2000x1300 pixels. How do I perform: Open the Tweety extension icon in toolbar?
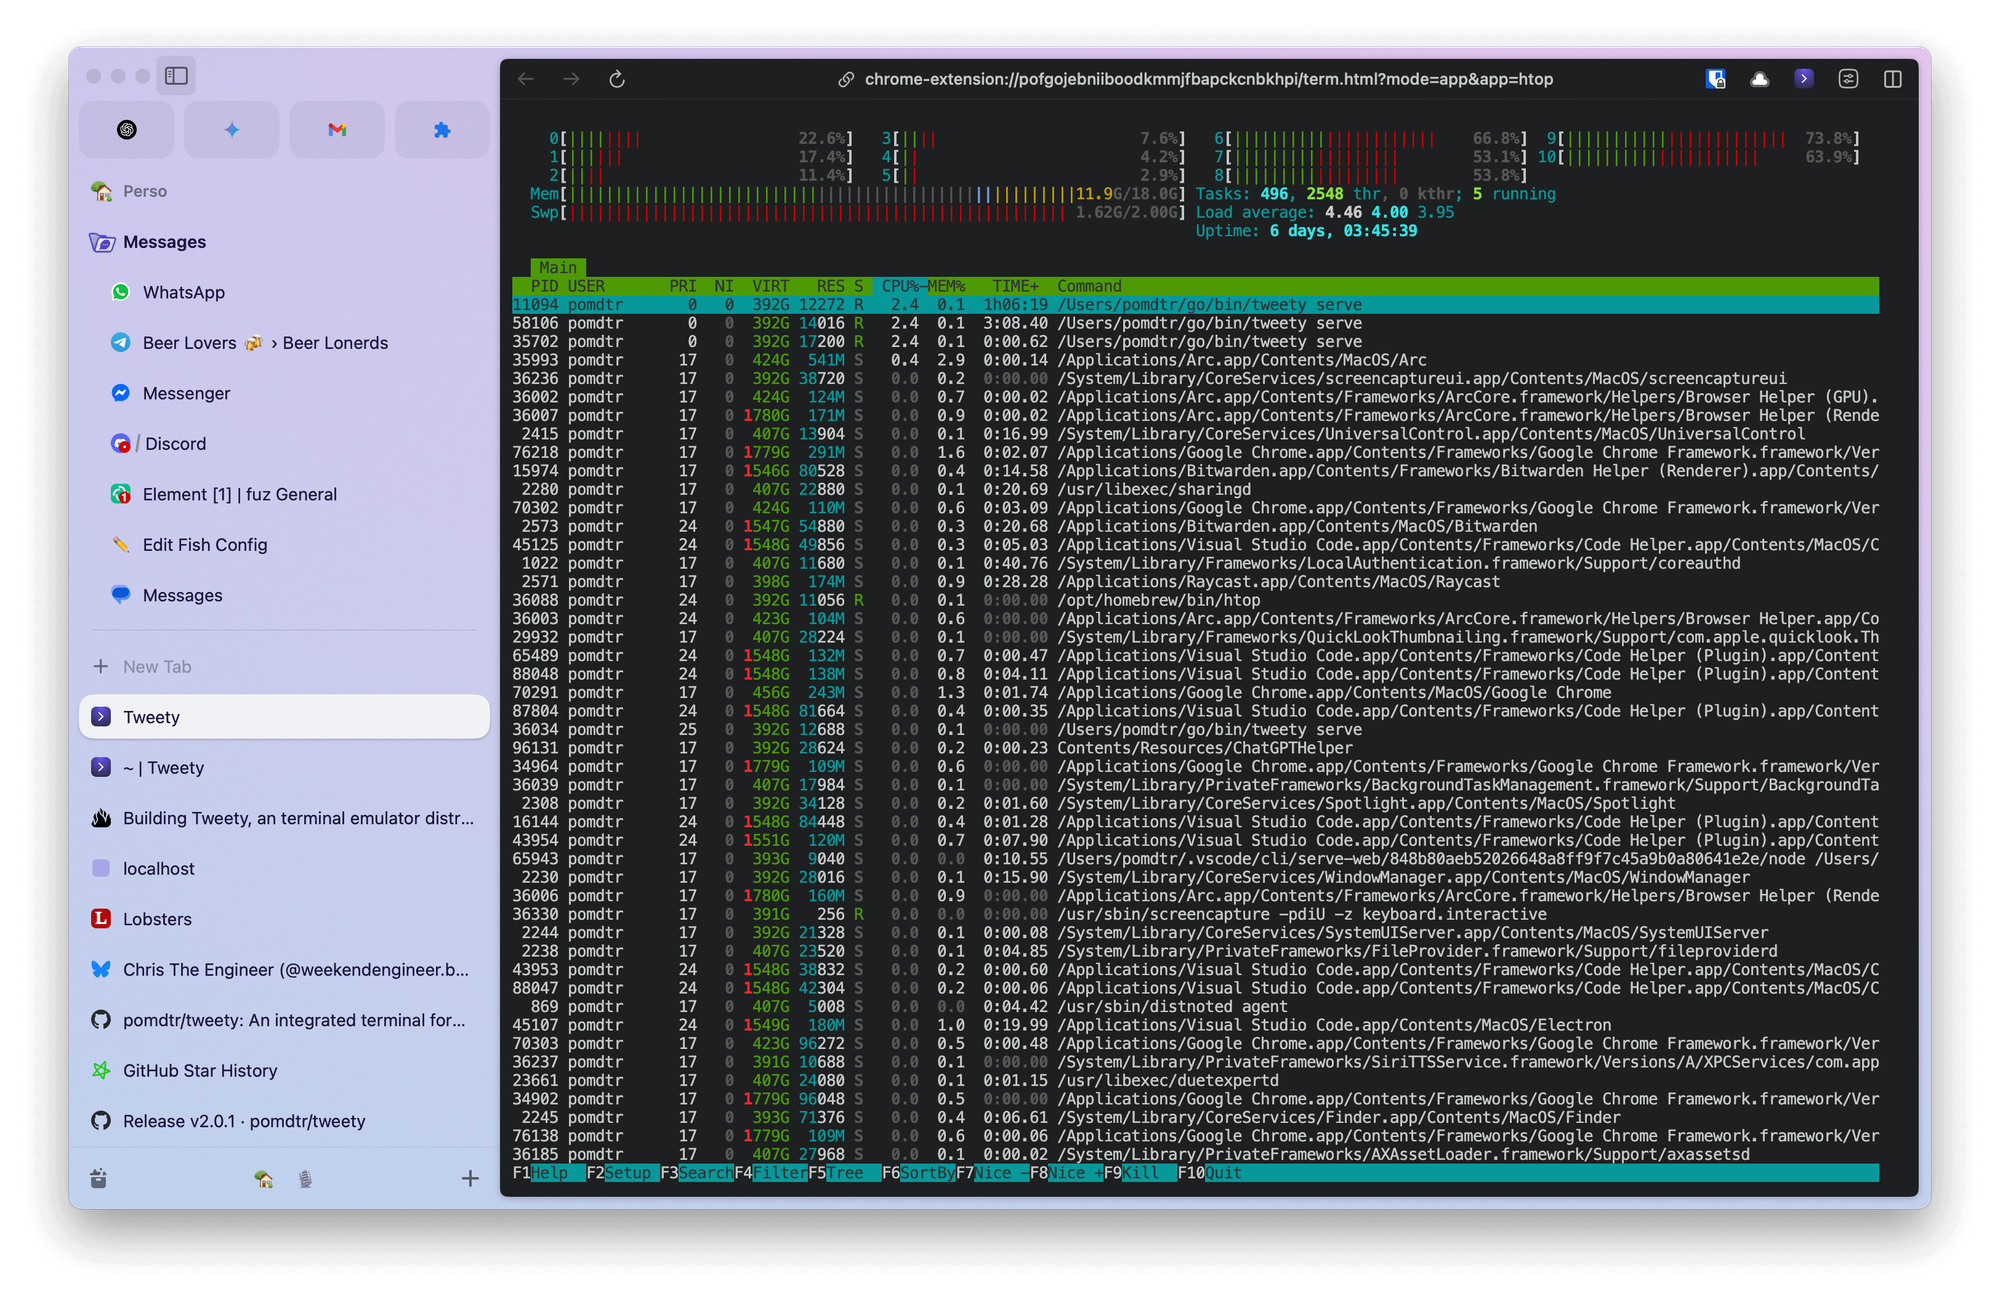(x=1804, y=78)
